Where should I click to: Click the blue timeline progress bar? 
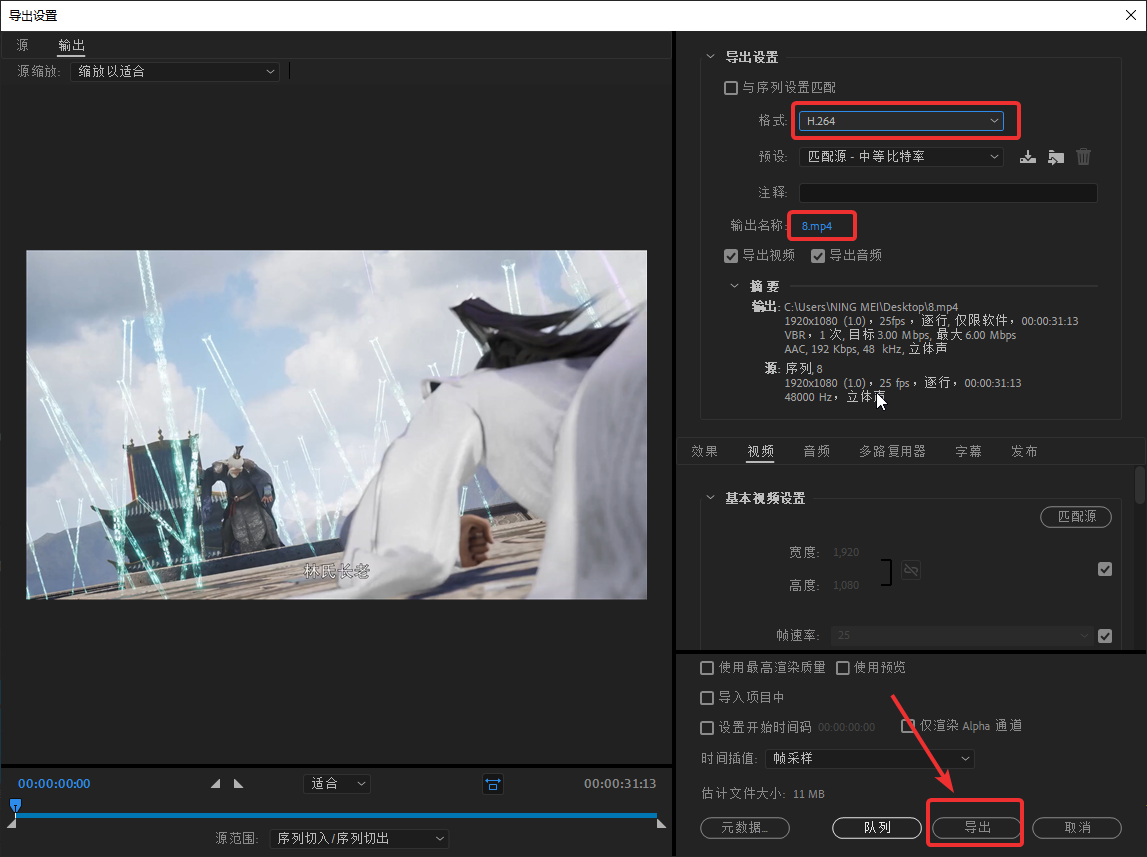336,815
